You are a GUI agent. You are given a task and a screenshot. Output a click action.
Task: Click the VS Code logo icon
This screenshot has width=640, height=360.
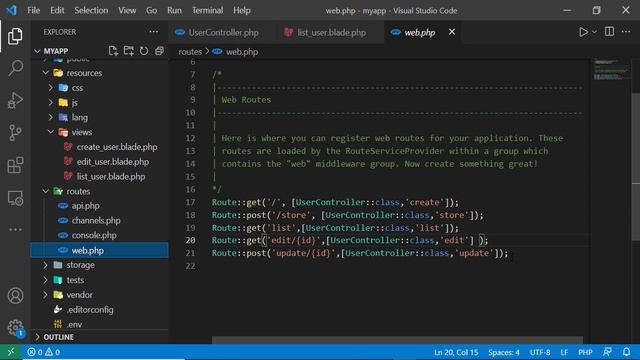[x=11, y=10]
